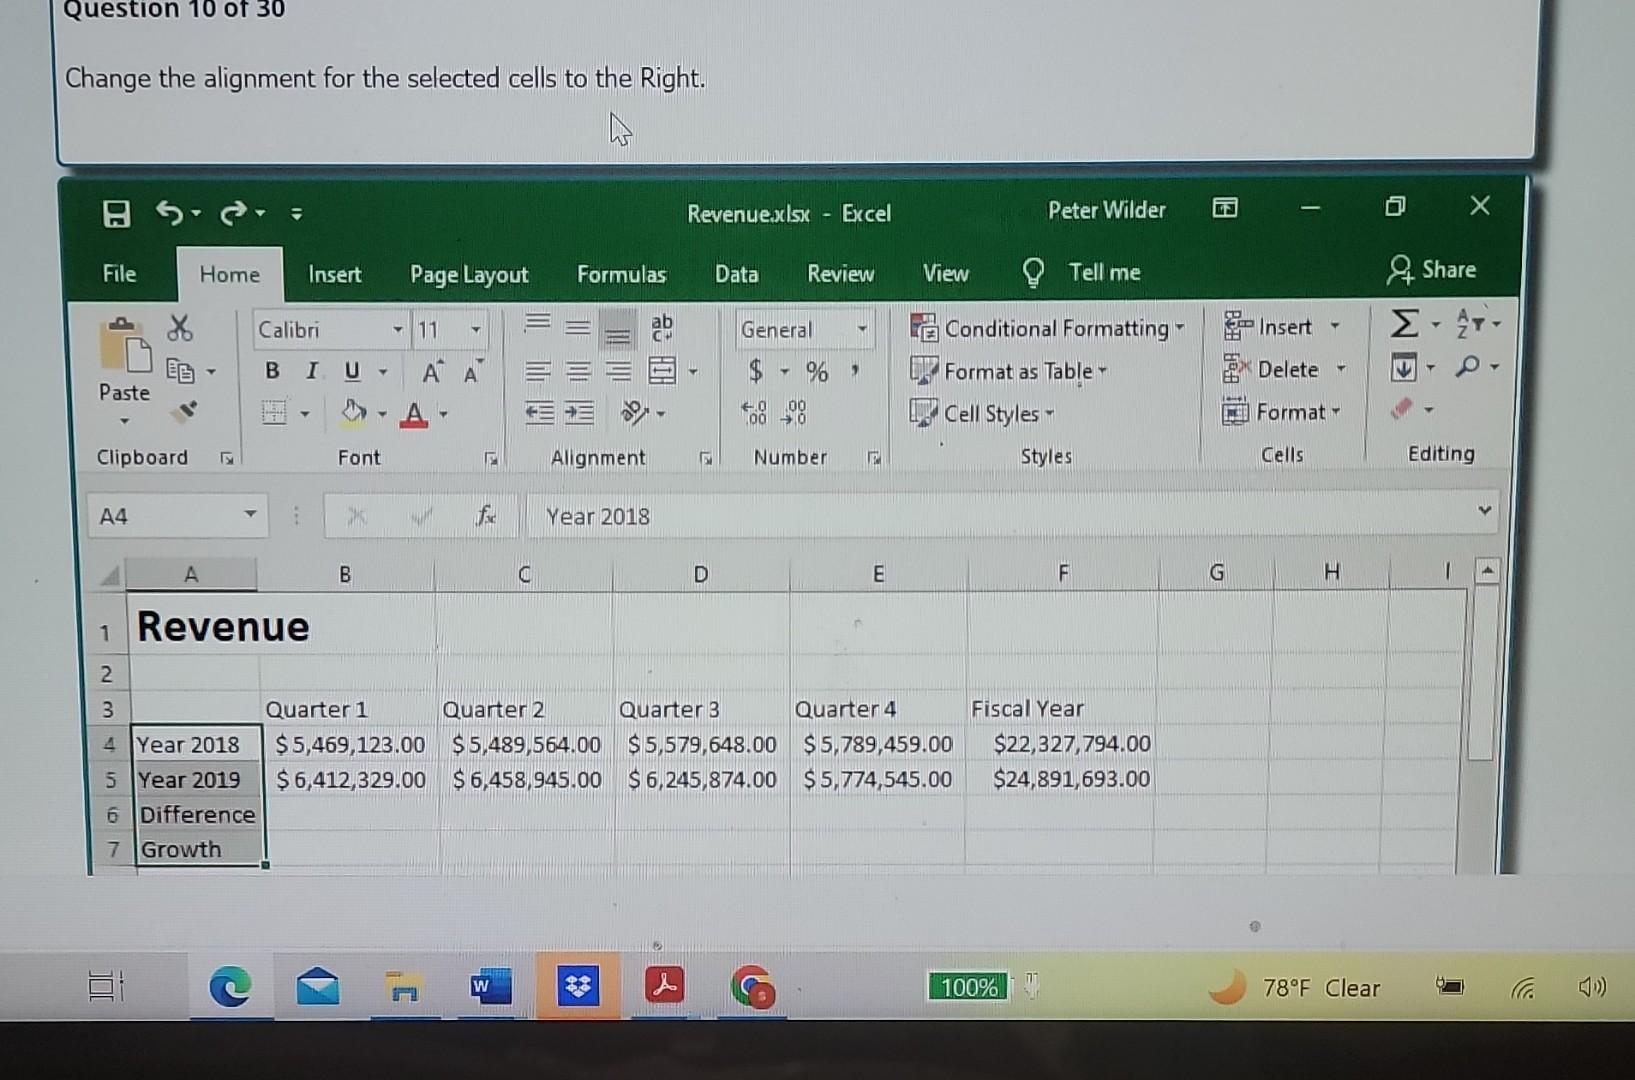Click the Paste button
The height and width of the screenshot is (1080, 1635).
pyautogui.click(x=125, y=360)
